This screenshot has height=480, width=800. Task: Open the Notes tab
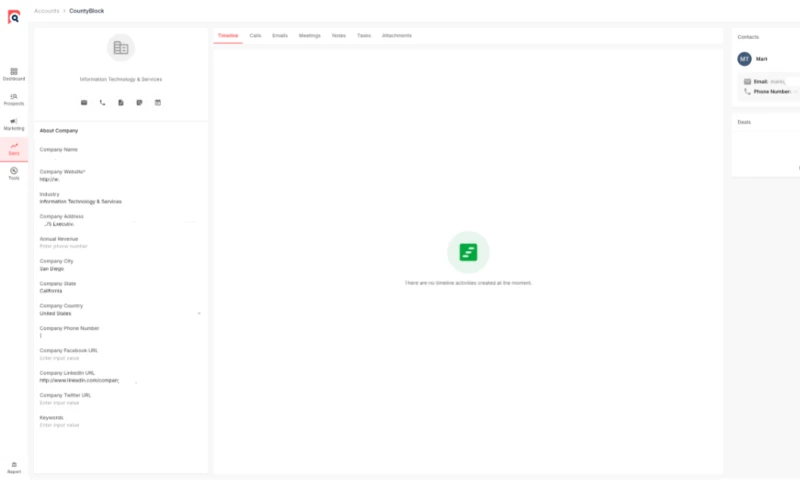tap(339, 36)
